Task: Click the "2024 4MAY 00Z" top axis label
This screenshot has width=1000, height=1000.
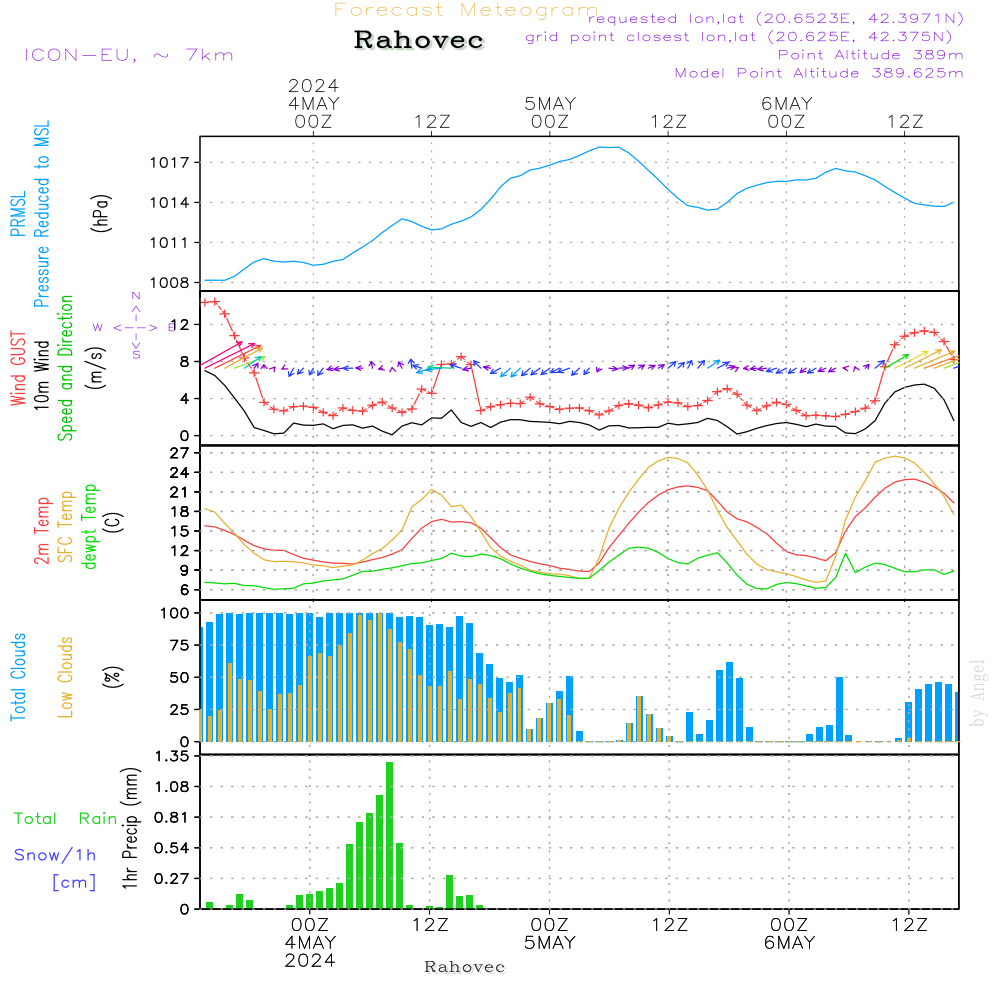Action: 313,103
